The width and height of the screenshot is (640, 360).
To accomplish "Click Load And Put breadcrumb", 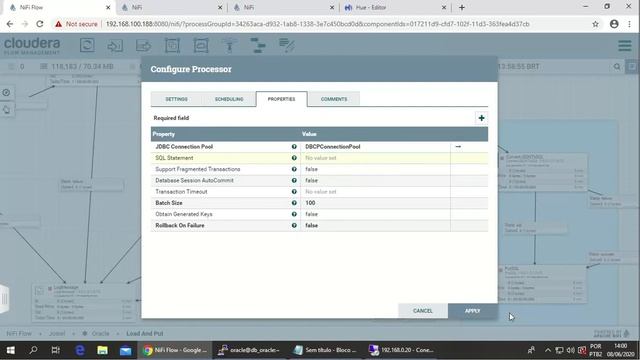I will (x=144, y=333).
